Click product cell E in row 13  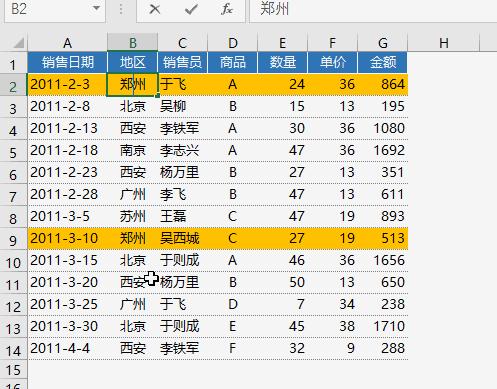coord(233,326)
